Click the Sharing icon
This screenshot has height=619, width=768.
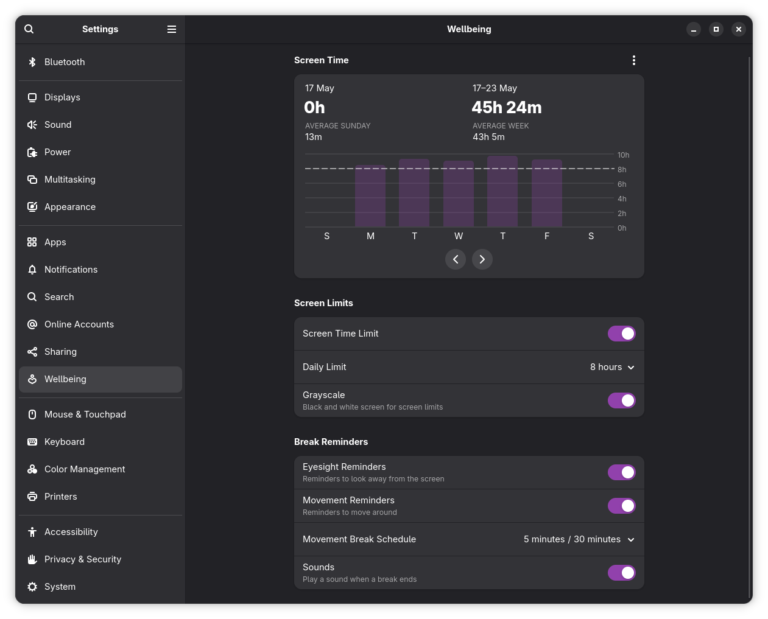pos(32,352)
